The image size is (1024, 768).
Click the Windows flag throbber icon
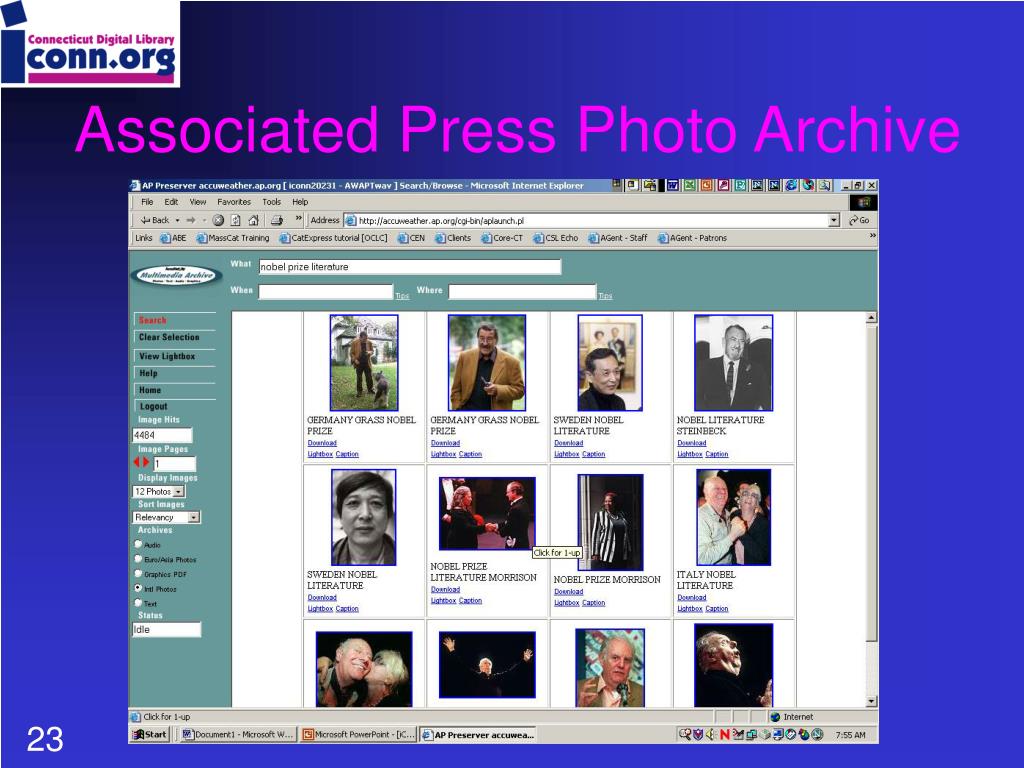tap(863, 202)
